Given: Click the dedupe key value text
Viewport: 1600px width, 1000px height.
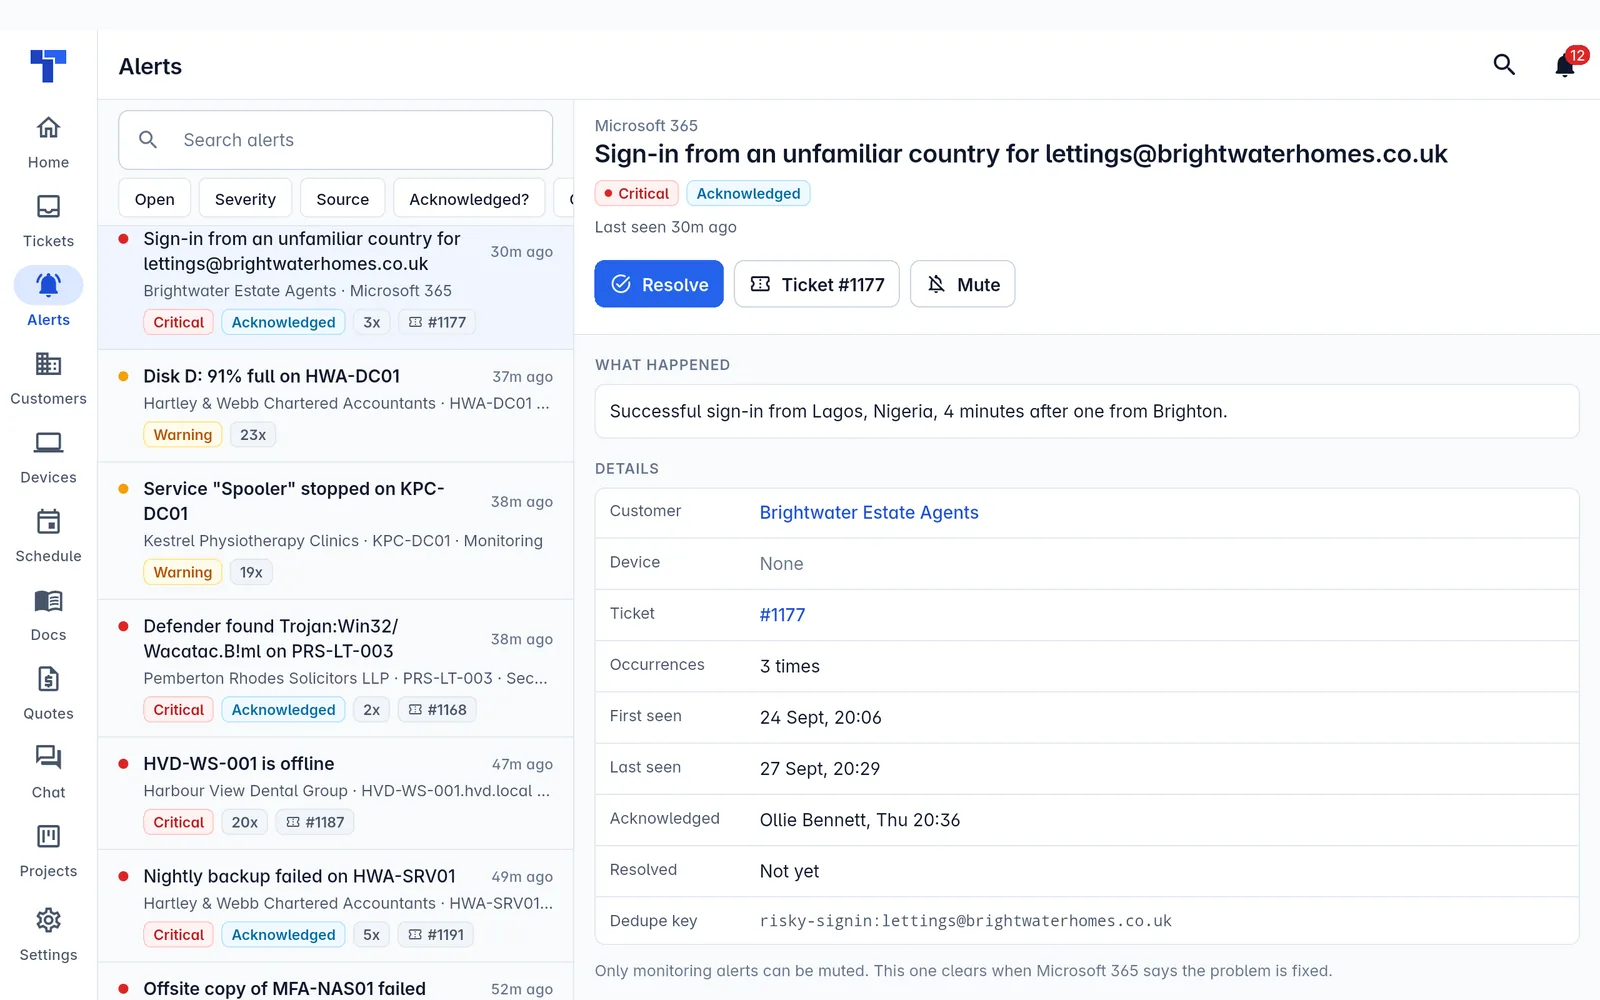Looking at the screenshot, I should pyautogui.click(x=966, y=921).
